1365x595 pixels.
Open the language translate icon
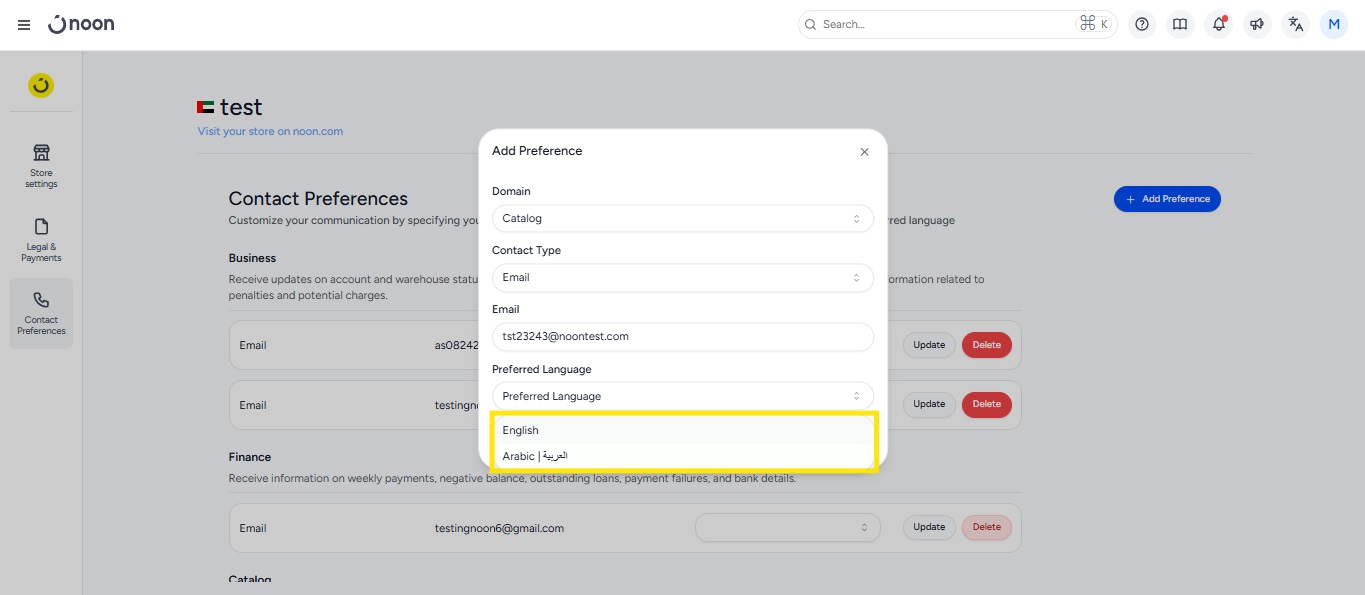point(1296,25)
